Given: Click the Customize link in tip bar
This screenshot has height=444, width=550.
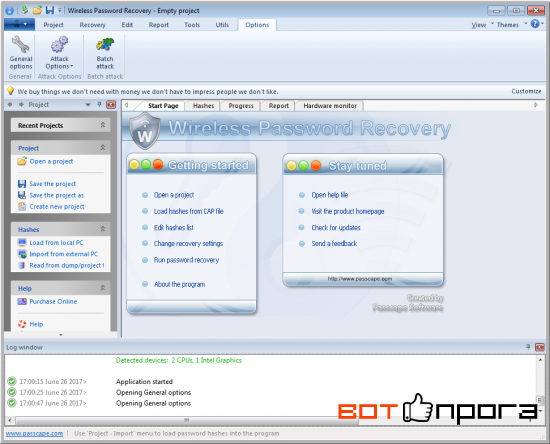Looking at the screenshot, I should click(526, 91).
